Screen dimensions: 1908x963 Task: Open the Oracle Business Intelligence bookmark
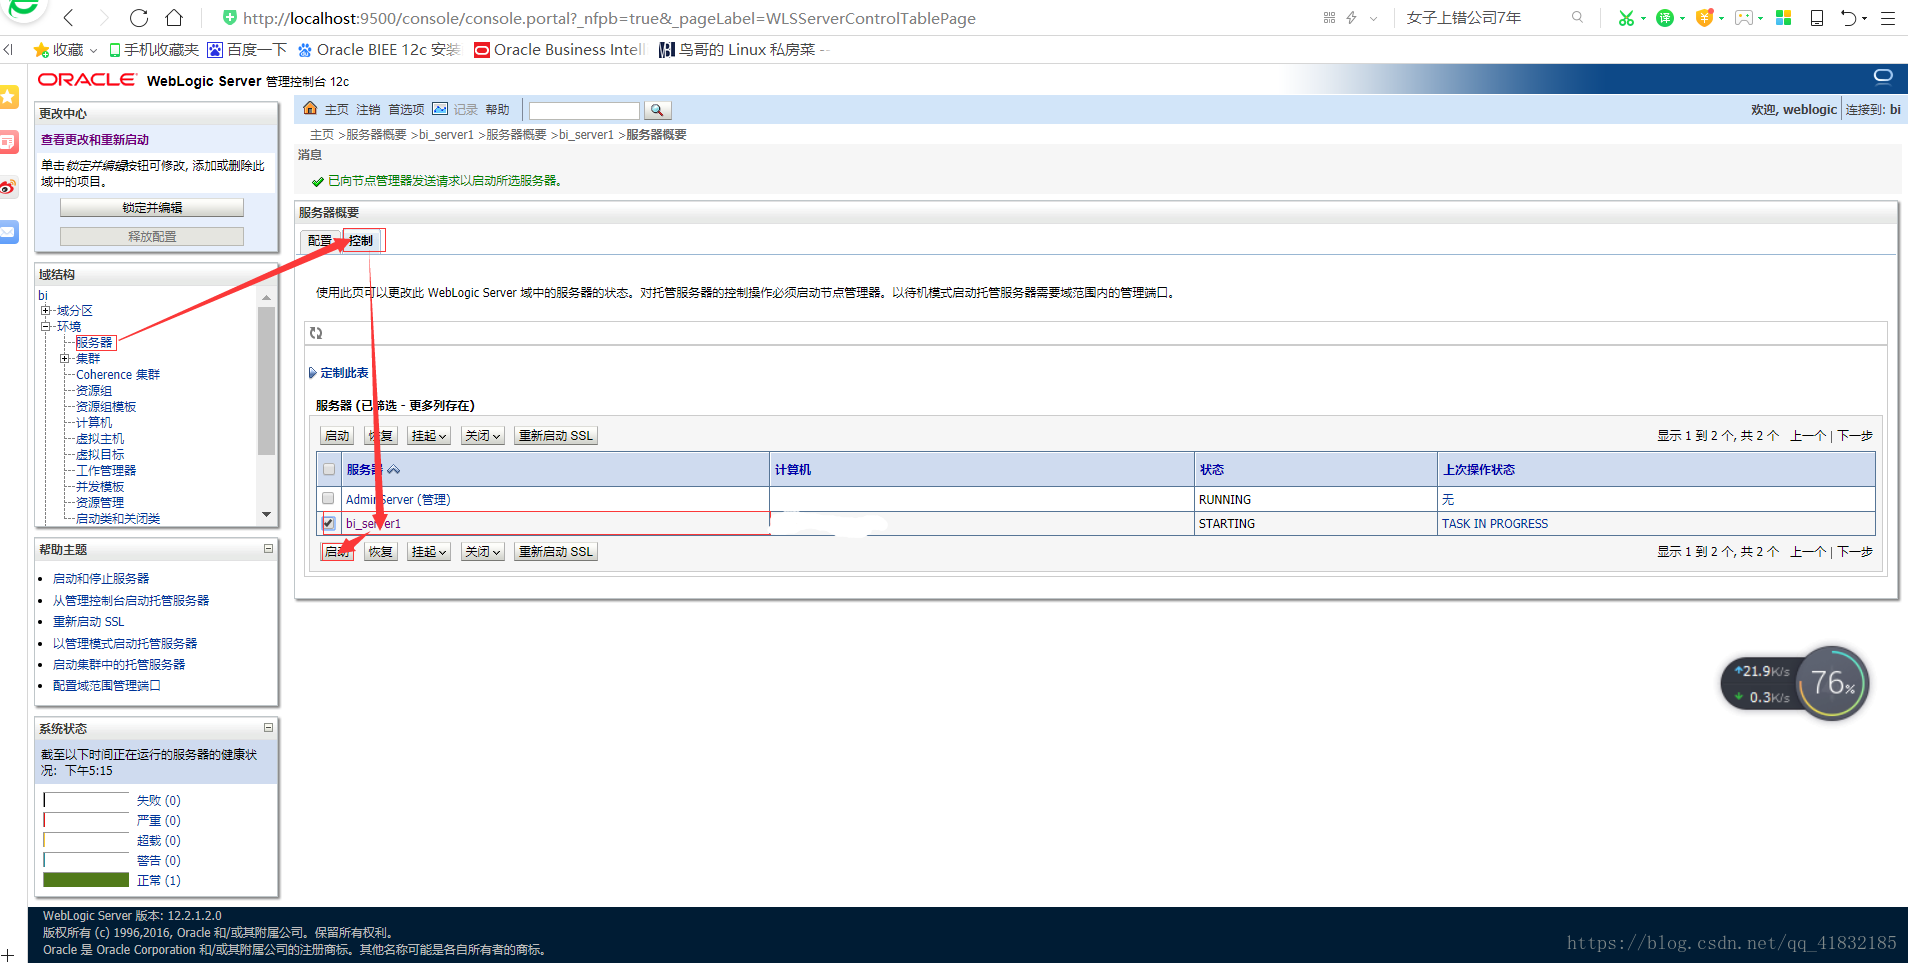(560, 50)
